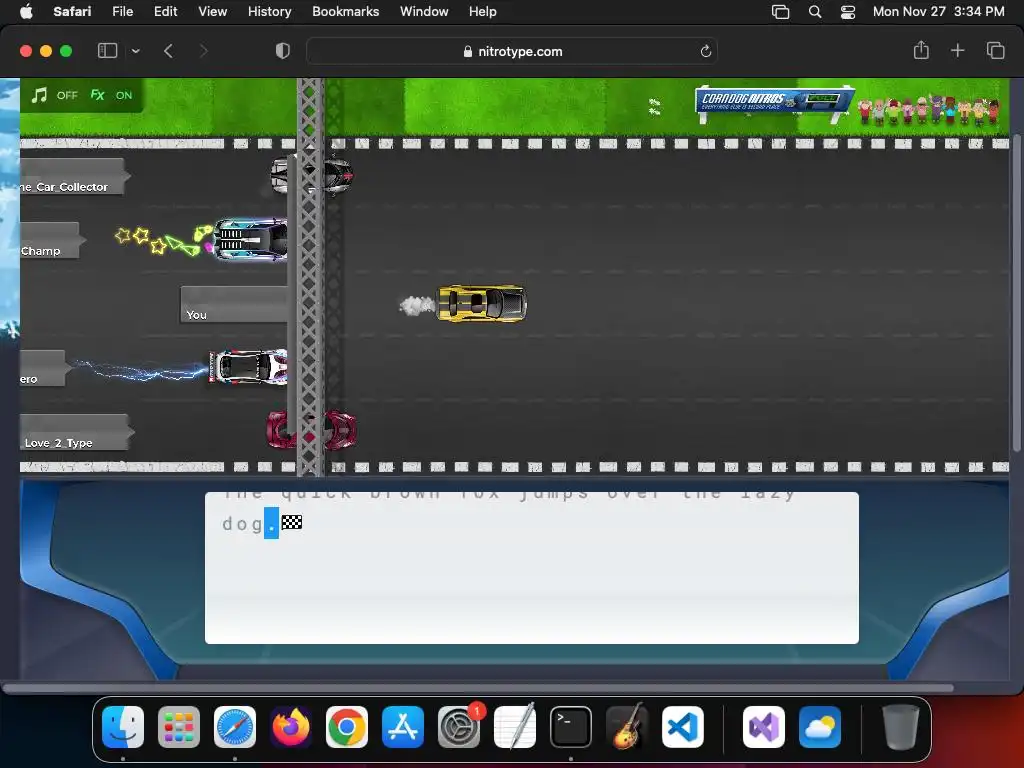Click the forward navigation arrow
Screen dimensions: 1024x768
point(203,51)
